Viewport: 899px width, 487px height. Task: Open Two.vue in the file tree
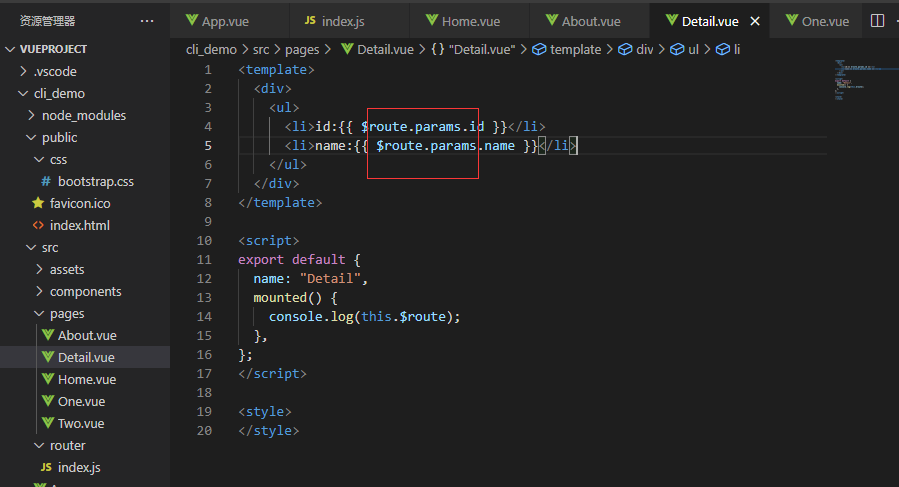tap(85, 423)
